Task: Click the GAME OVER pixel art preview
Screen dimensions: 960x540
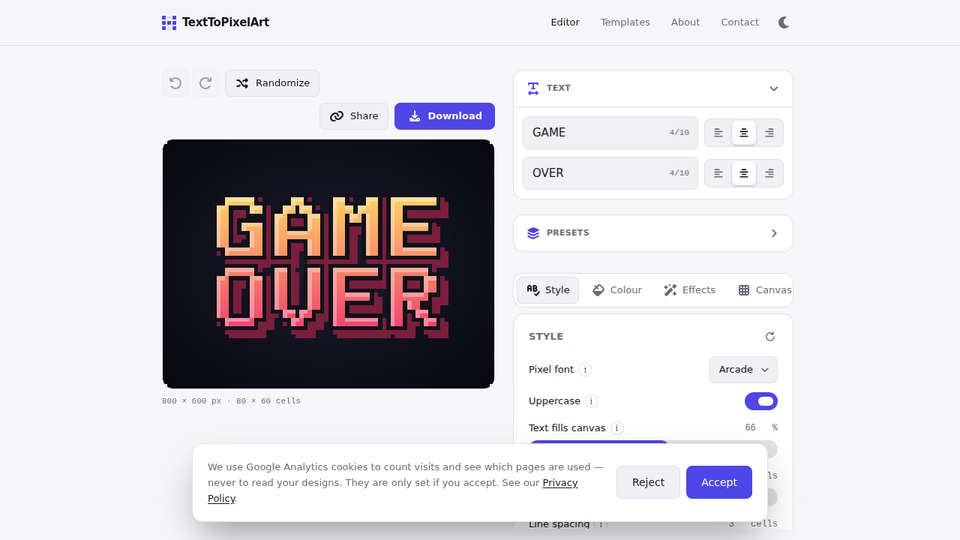Action: point(328,264)
